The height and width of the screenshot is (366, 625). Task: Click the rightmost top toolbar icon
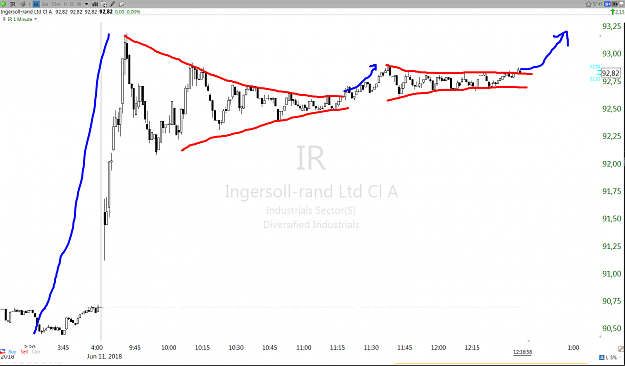621,4
